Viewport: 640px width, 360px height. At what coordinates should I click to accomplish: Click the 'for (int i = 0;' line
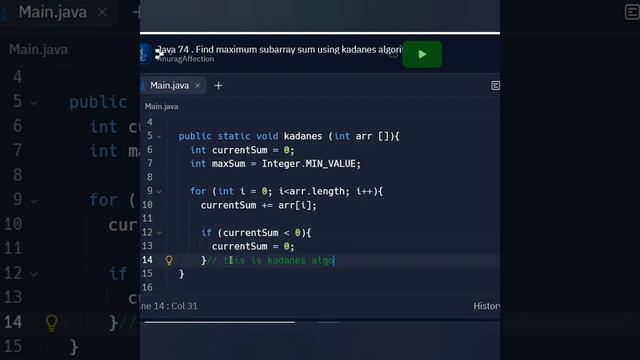point(287,191)
